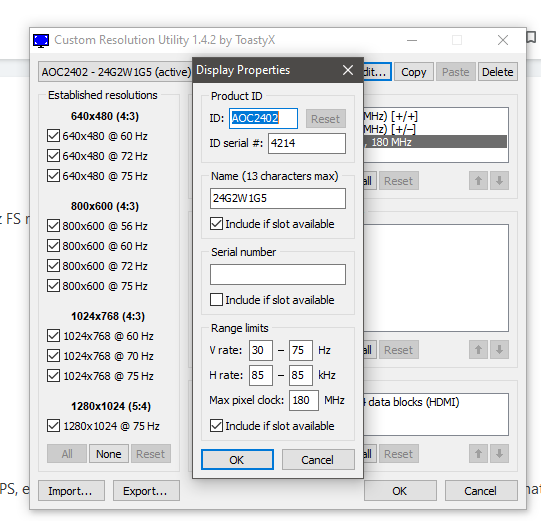Viewport: 541px width, 521px height.
Task: Select the resolution row ending in [+/–]
Action: pos(435,129)
